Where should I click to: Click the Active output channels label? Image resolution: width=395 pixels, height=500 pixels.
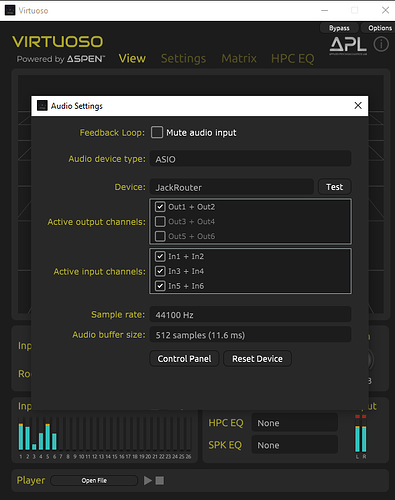click(x=96, y=222)
